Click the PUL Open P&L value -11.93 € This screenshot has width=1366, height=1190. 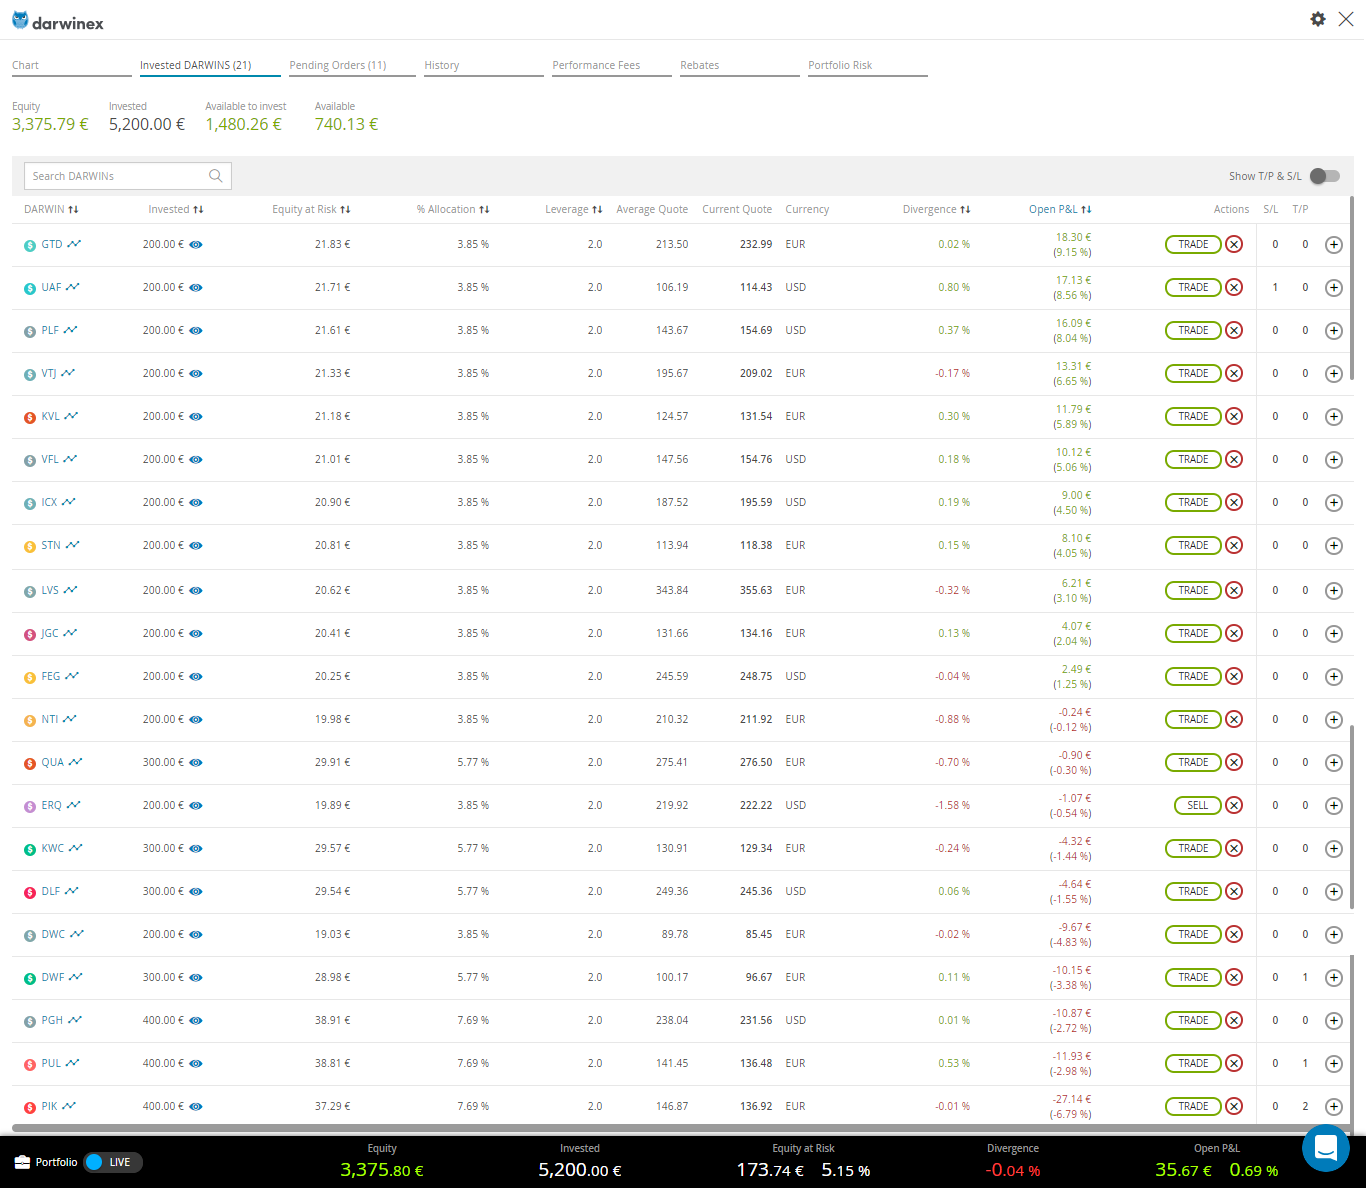1072,1056
